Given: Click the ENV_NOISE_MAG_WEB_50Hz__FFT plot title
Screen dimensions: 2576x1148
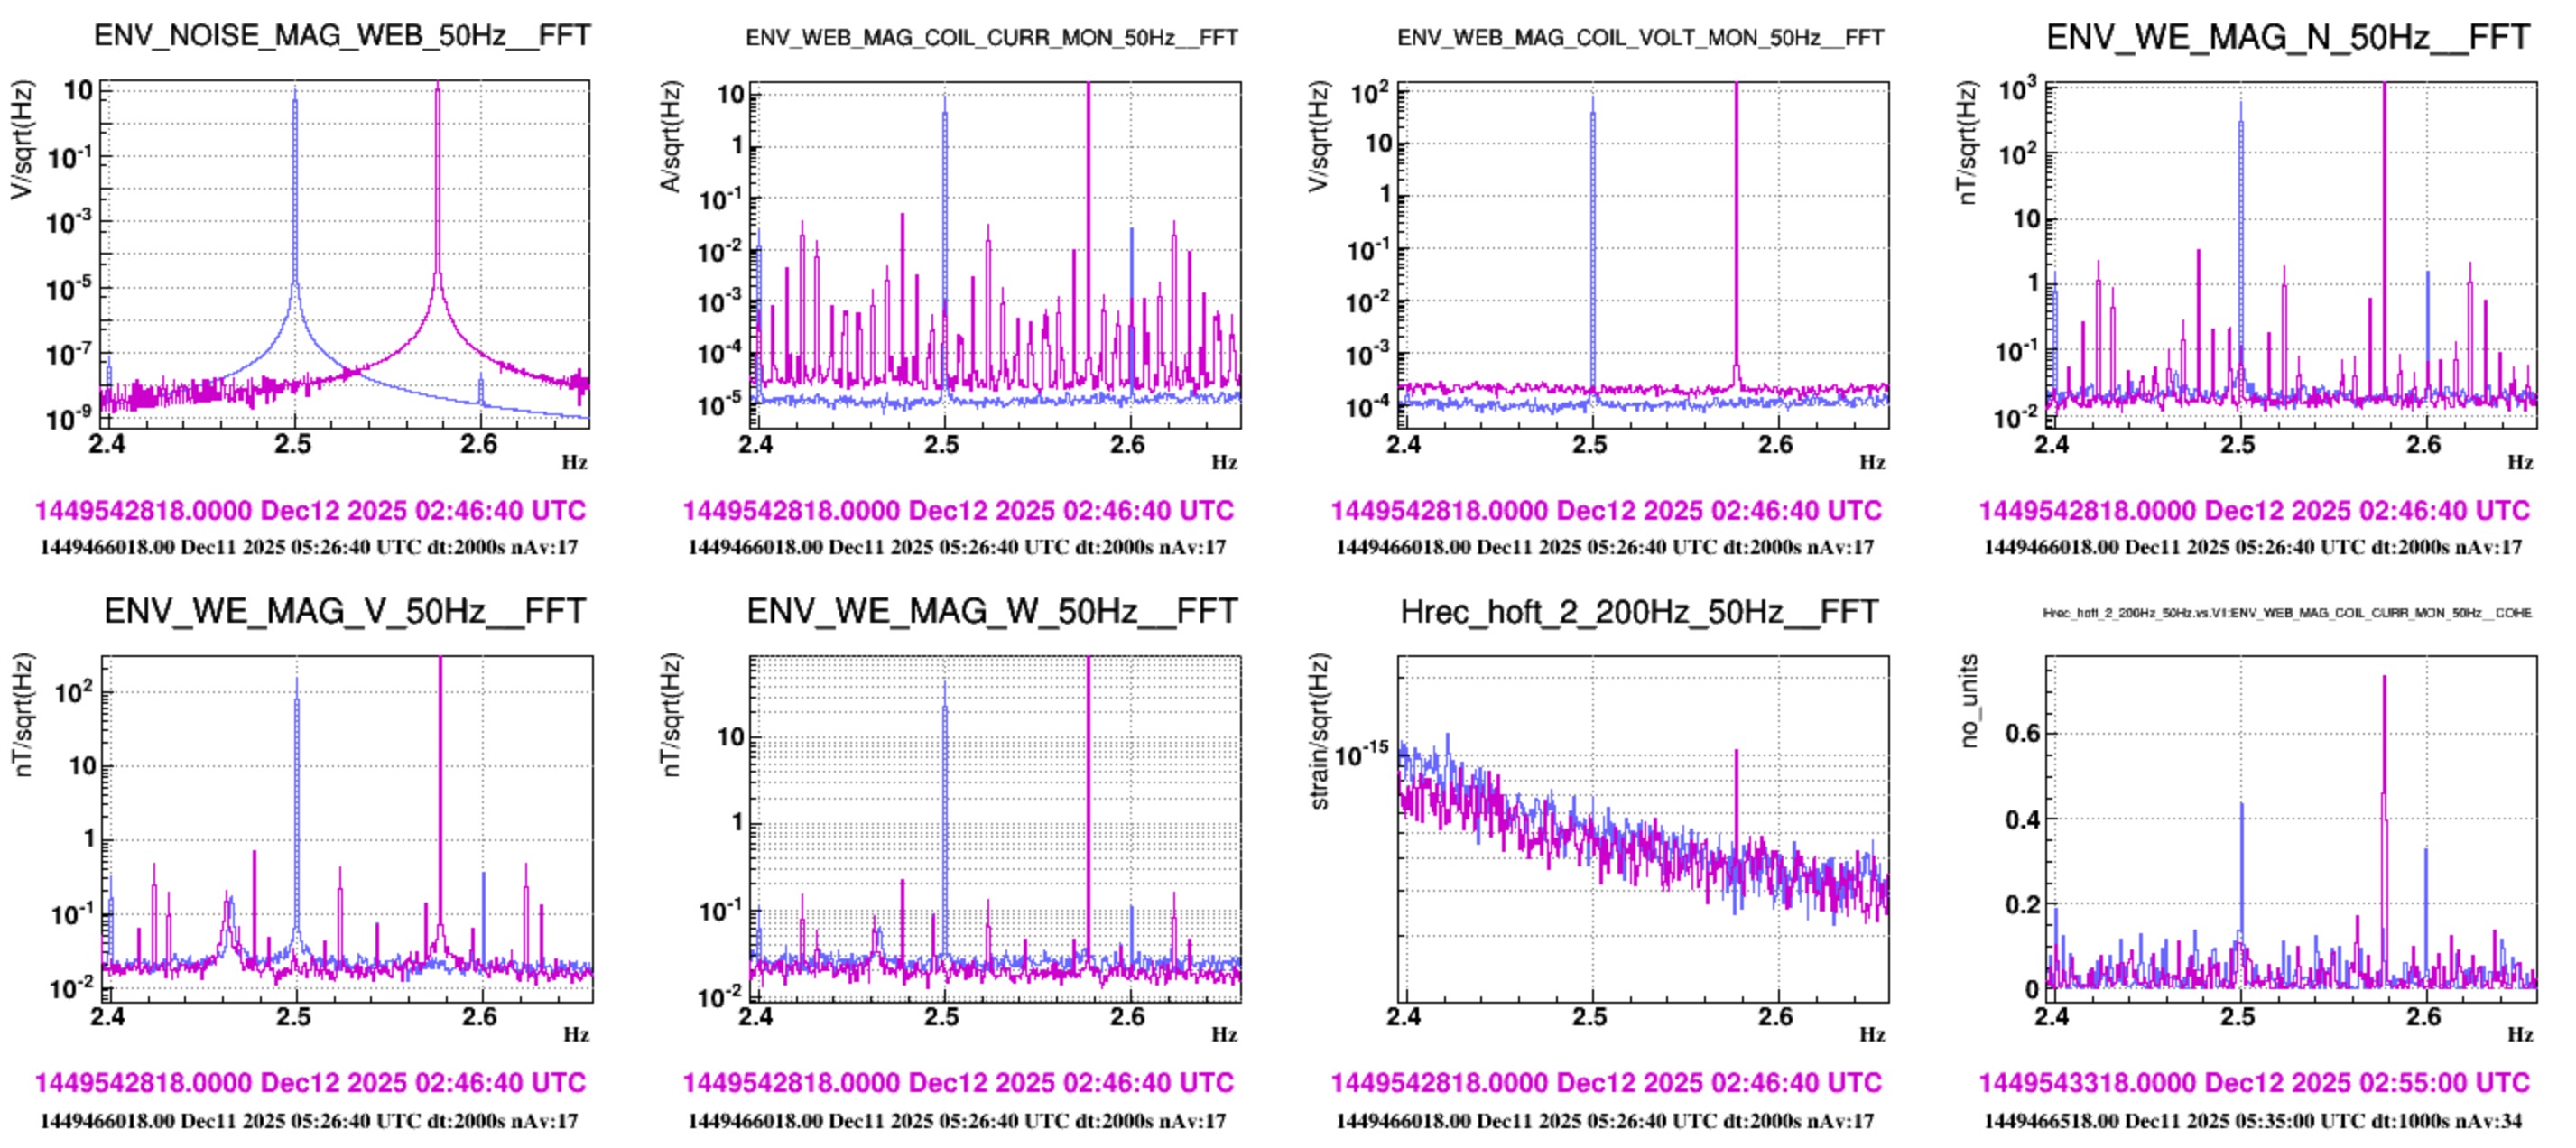Looking at the screenshot, I should 342,36.
